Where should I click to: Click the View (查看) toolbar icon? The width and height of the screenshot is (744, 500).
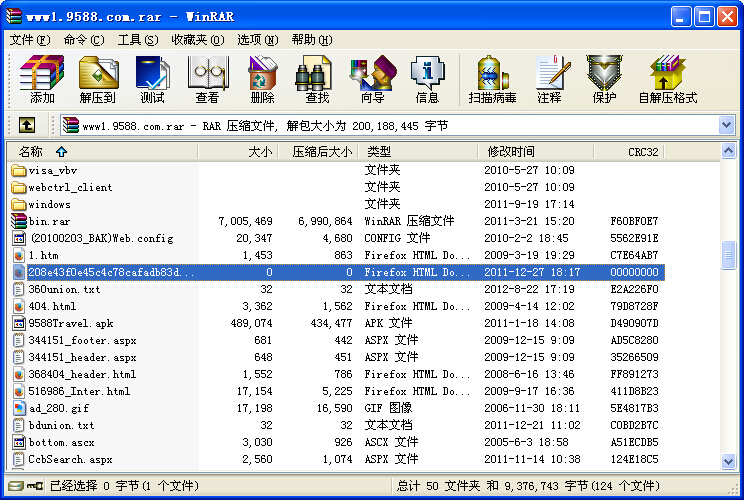pyautogui.click(x=208, y=79)
